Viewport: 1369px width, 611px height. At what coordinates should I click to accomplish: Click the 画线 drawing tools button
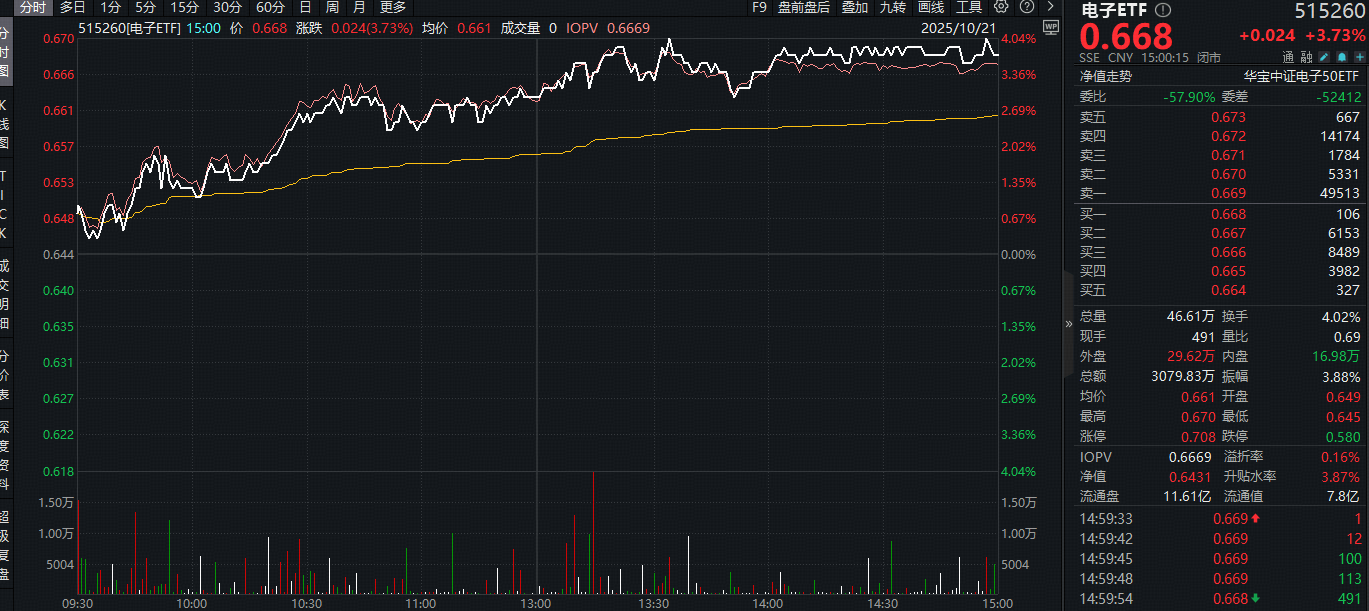click(931, 7)
